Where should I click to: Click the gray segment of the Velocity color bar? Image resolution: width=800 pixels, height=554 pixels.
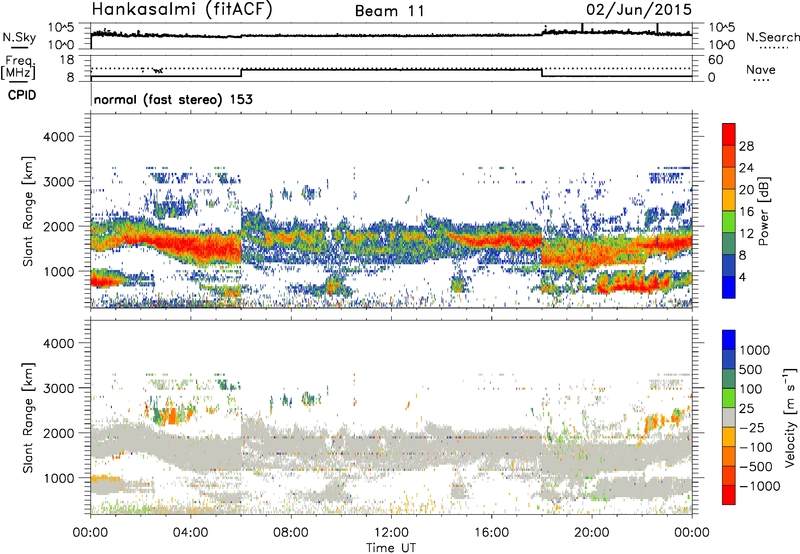[729, 417]
